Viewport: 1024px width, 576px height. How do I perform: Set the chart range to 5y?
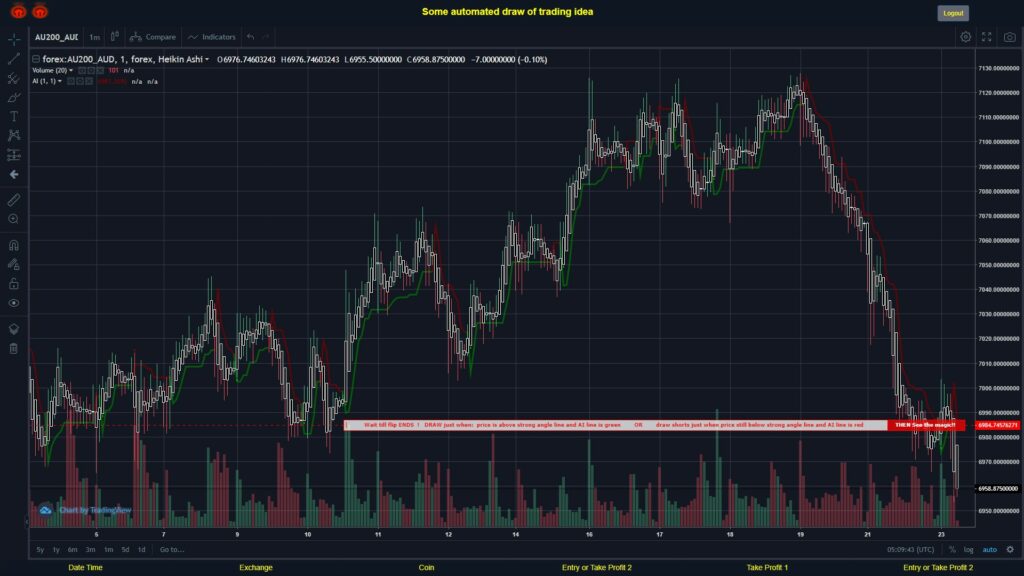pyautogui.click(x=40, y=549)
